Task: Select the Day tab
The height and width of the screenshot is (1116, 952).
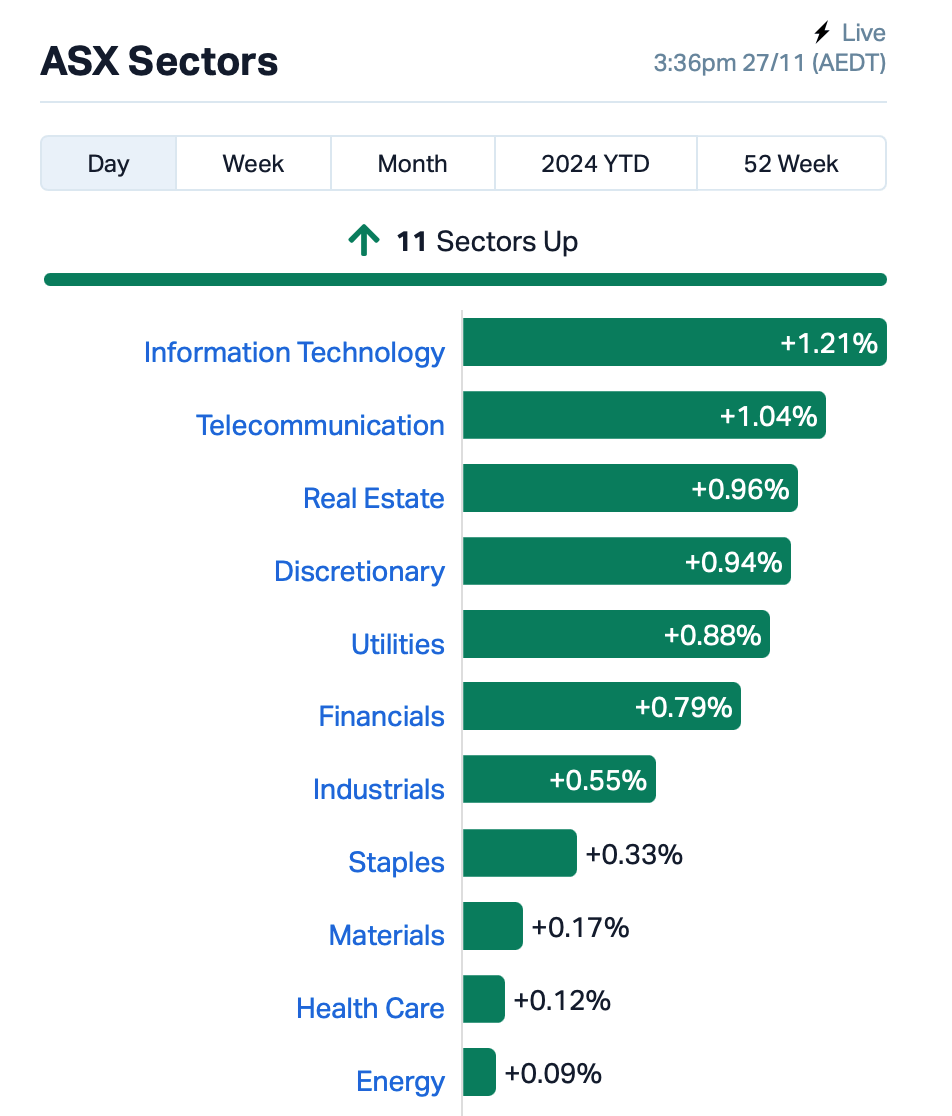Action: [108, 164]
